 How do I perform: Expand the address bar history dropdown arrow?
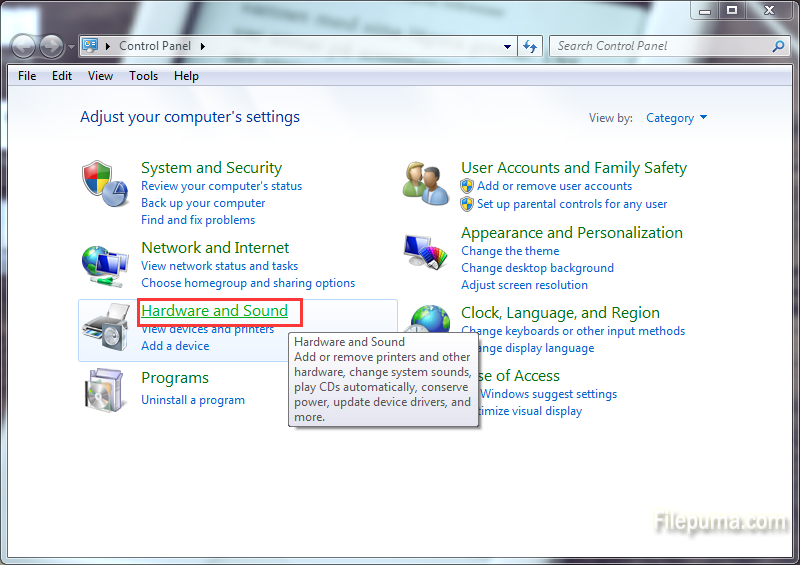pos(509,46)
